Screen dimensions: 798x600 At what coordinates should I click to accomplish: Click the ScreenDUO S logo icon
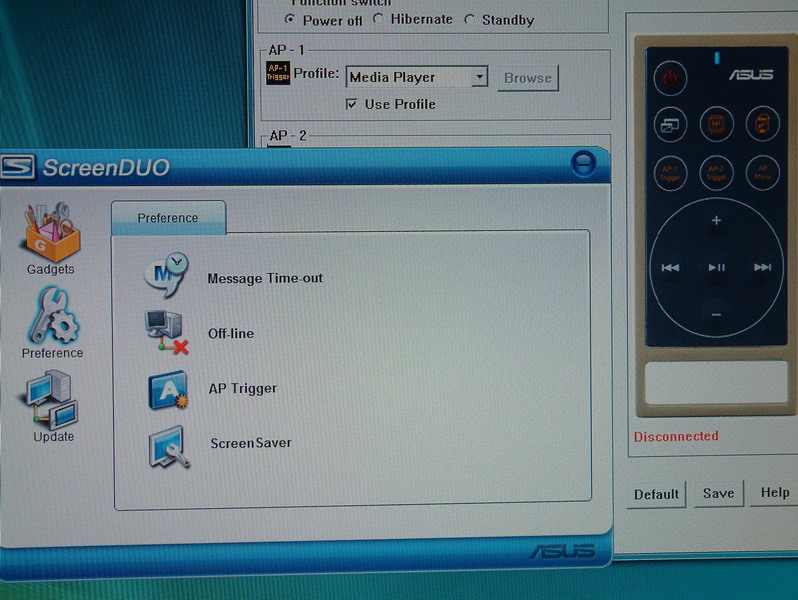click(17, 167)
